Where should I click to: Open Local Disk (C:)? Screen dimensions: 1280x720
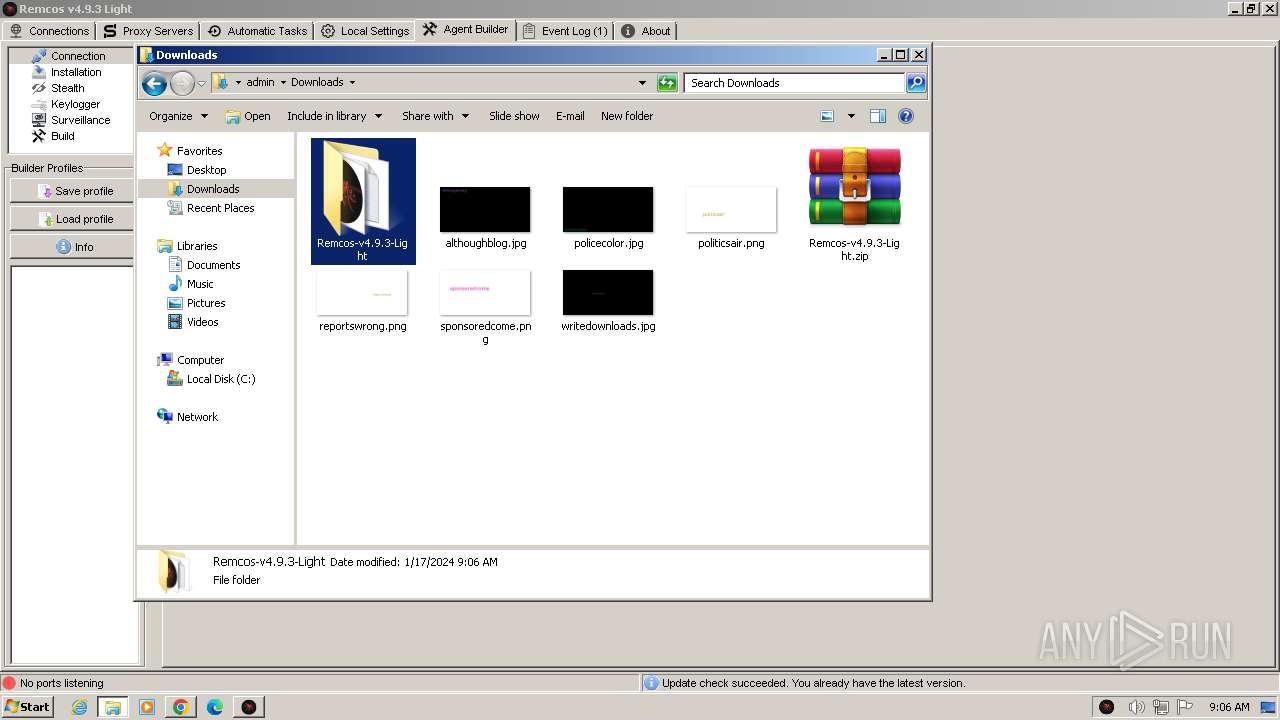tap(220, 379)
